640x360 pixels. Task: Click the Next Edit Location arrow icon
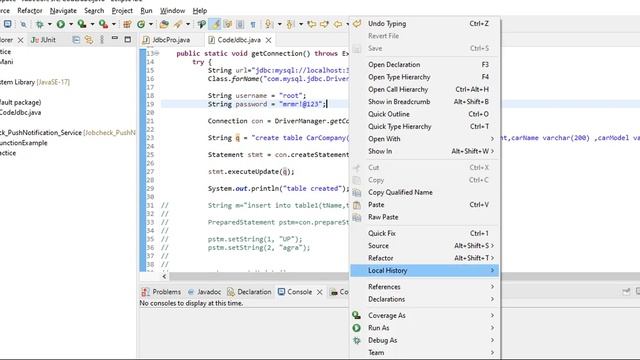click(324, 24)
